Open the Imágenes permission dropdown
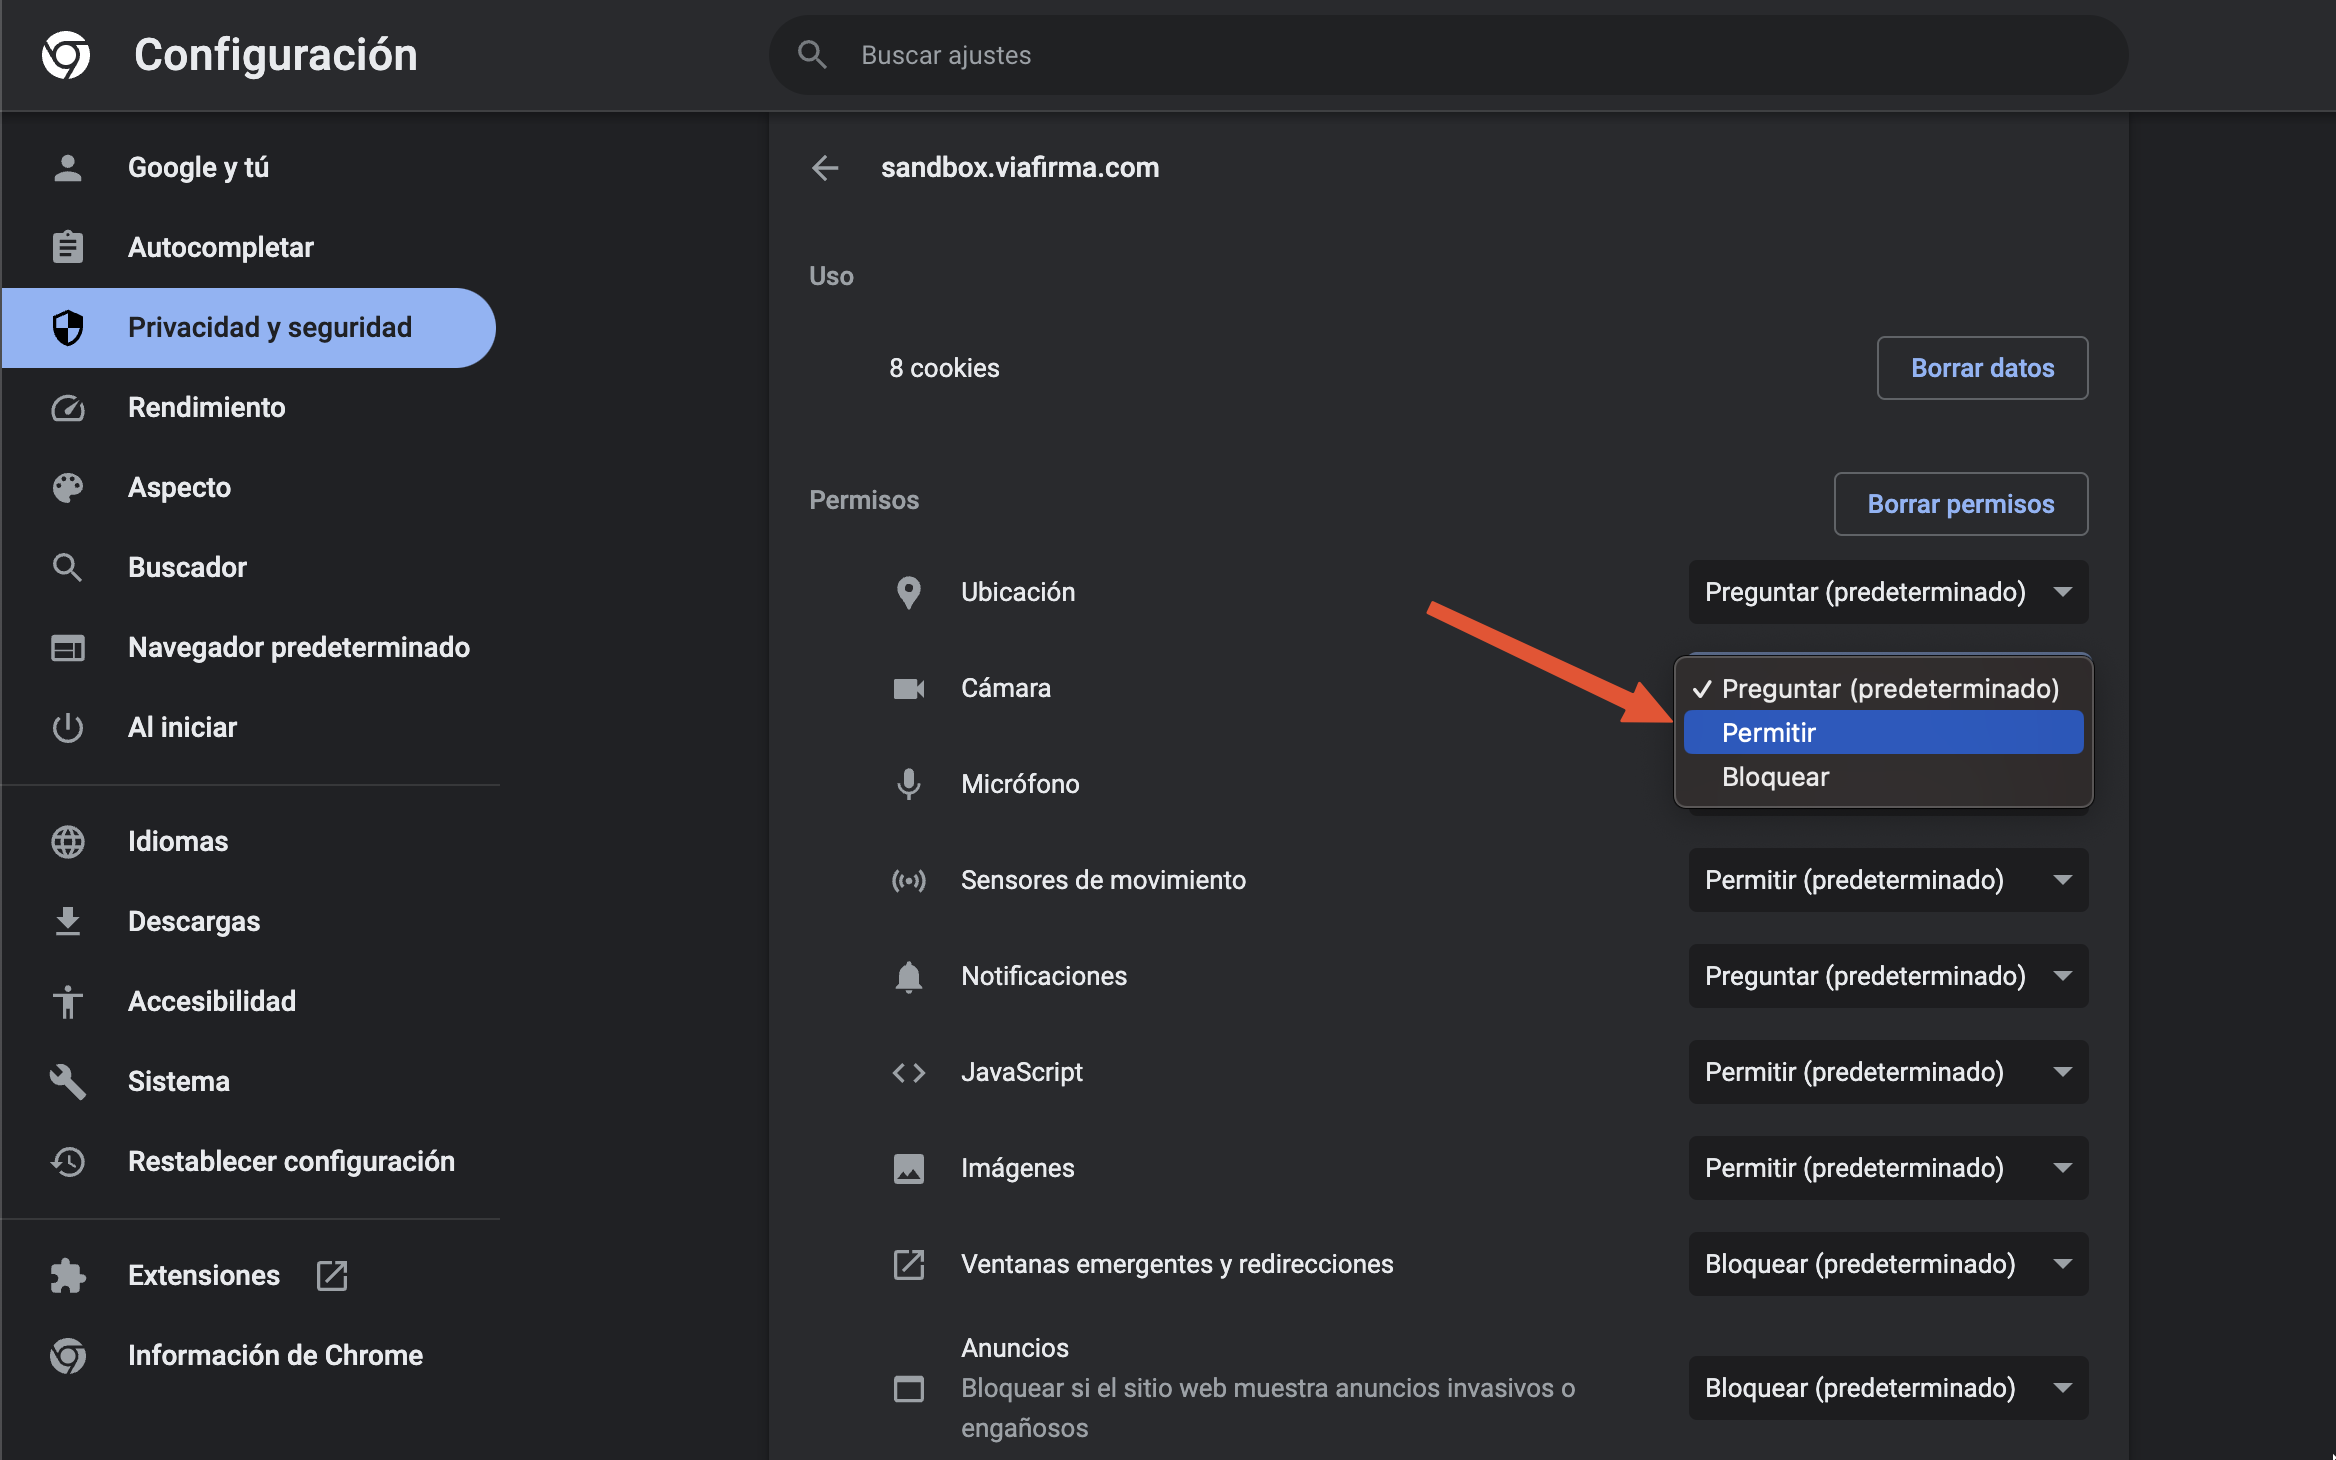 1888,1168
